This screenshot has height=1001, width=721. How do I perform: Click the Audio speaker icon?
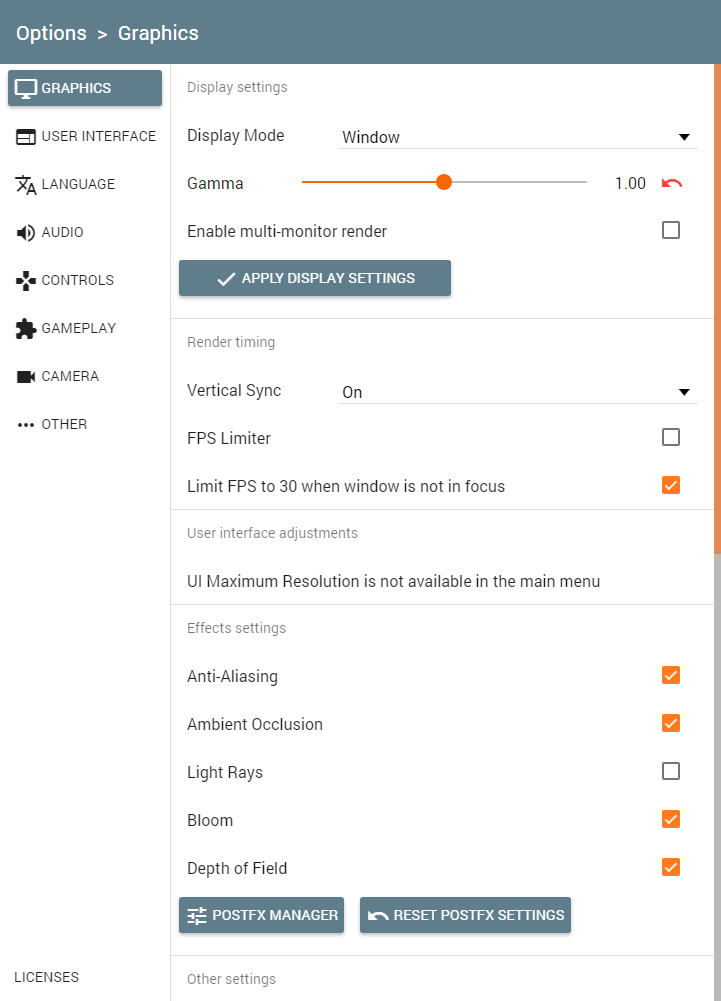tap(26, 232)
